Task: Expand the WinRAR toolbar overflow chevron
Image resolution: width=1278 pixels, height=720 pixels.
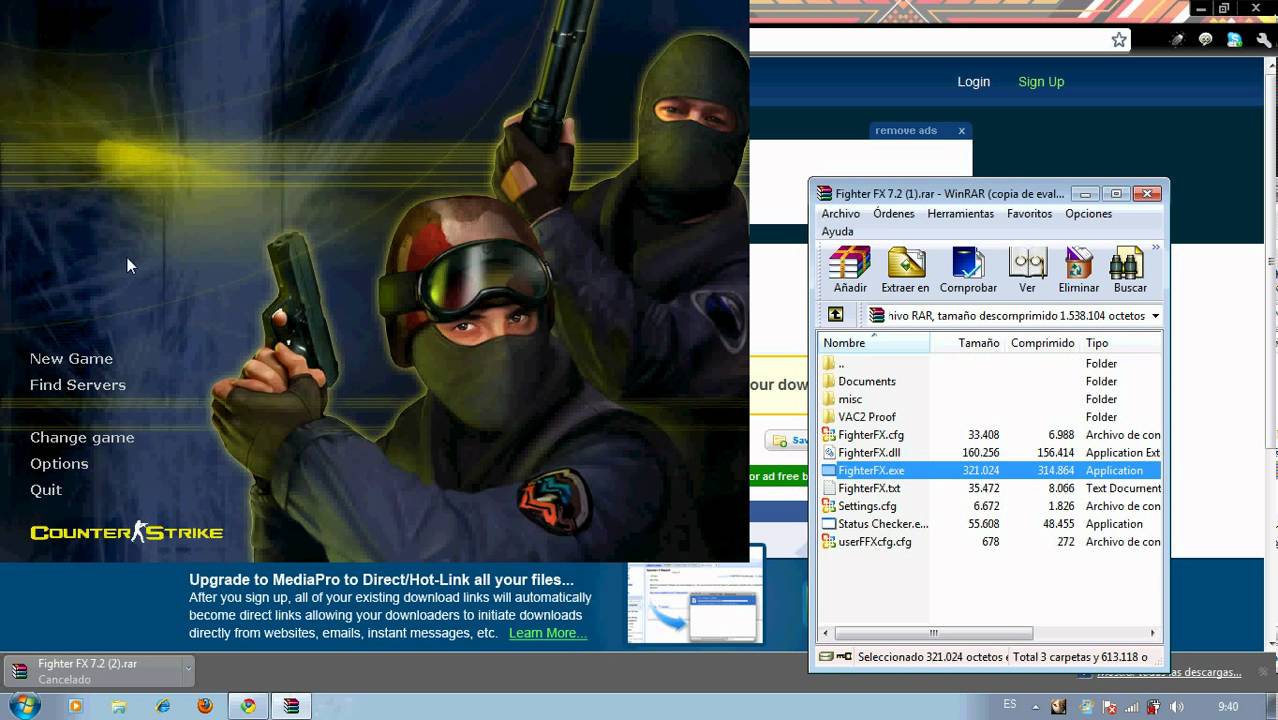Action: pos(1156,247)
